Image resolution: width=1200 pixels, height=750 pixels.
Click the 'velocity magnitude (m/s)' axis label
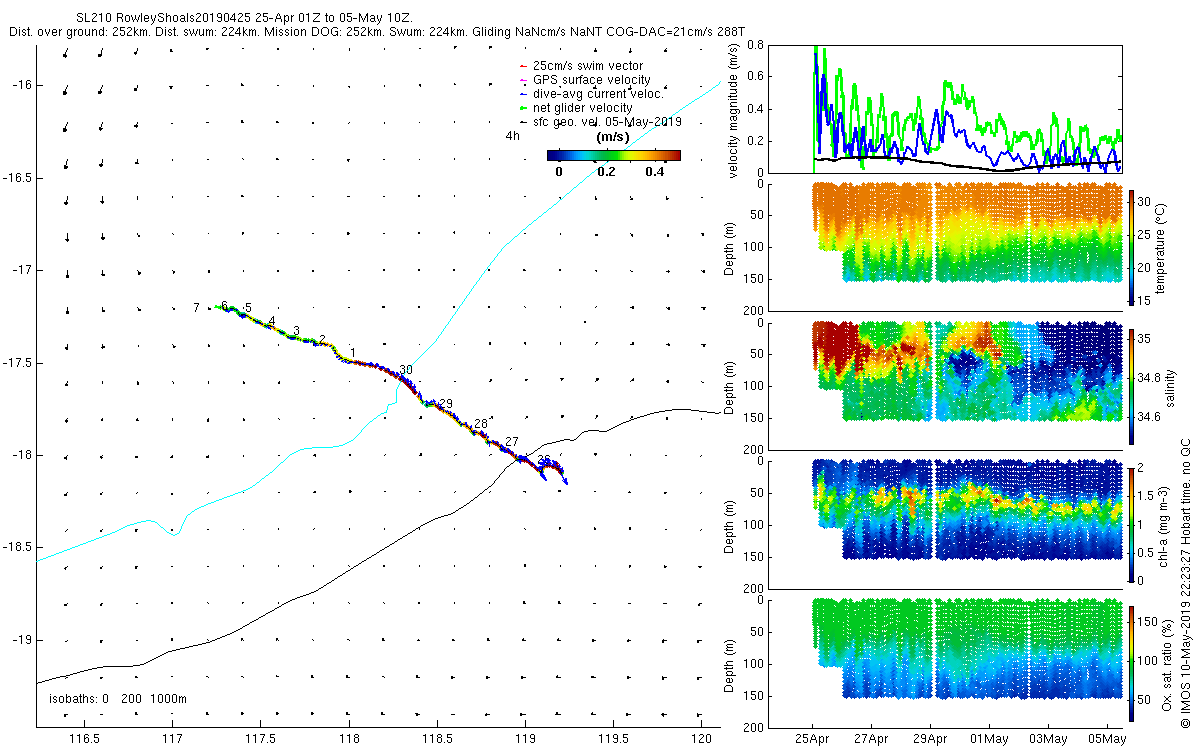click(733, 109)
